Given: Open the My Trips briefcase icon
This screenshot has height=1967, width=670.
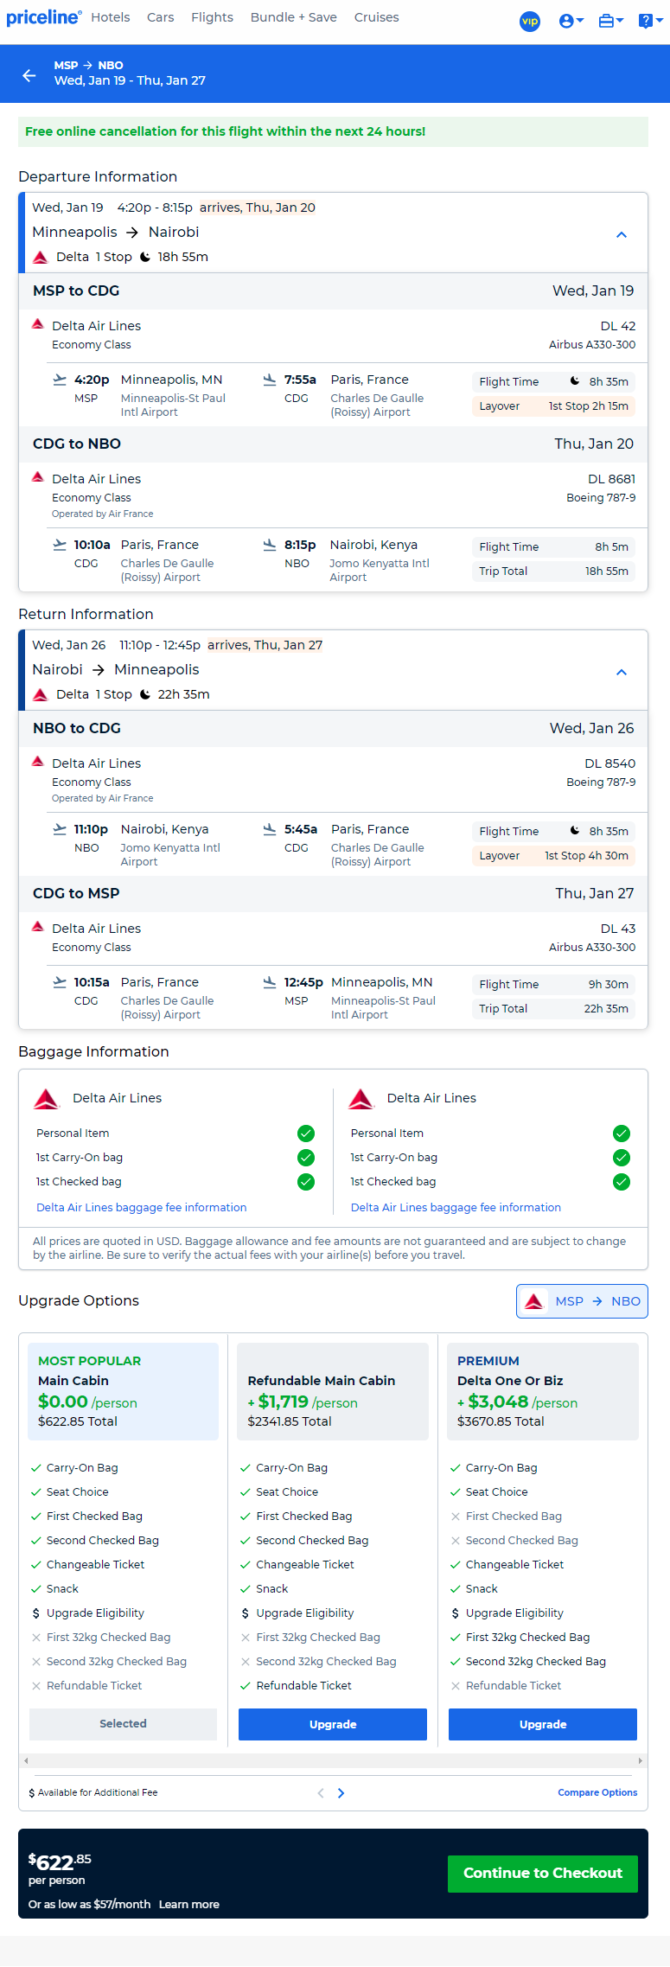Looking at the screenshot, I should (610, 21).
